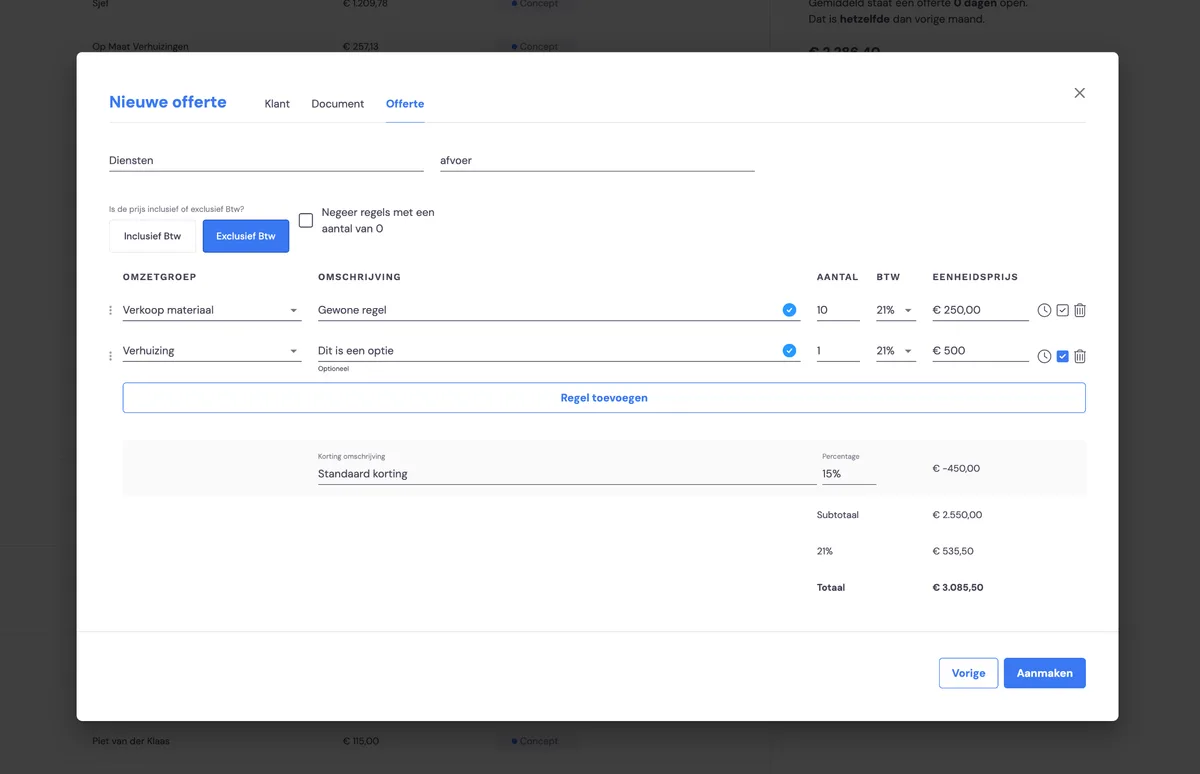
Task: Click the OMZETGROEP column header
Action: pyautogui.click(x=160, y=277)
